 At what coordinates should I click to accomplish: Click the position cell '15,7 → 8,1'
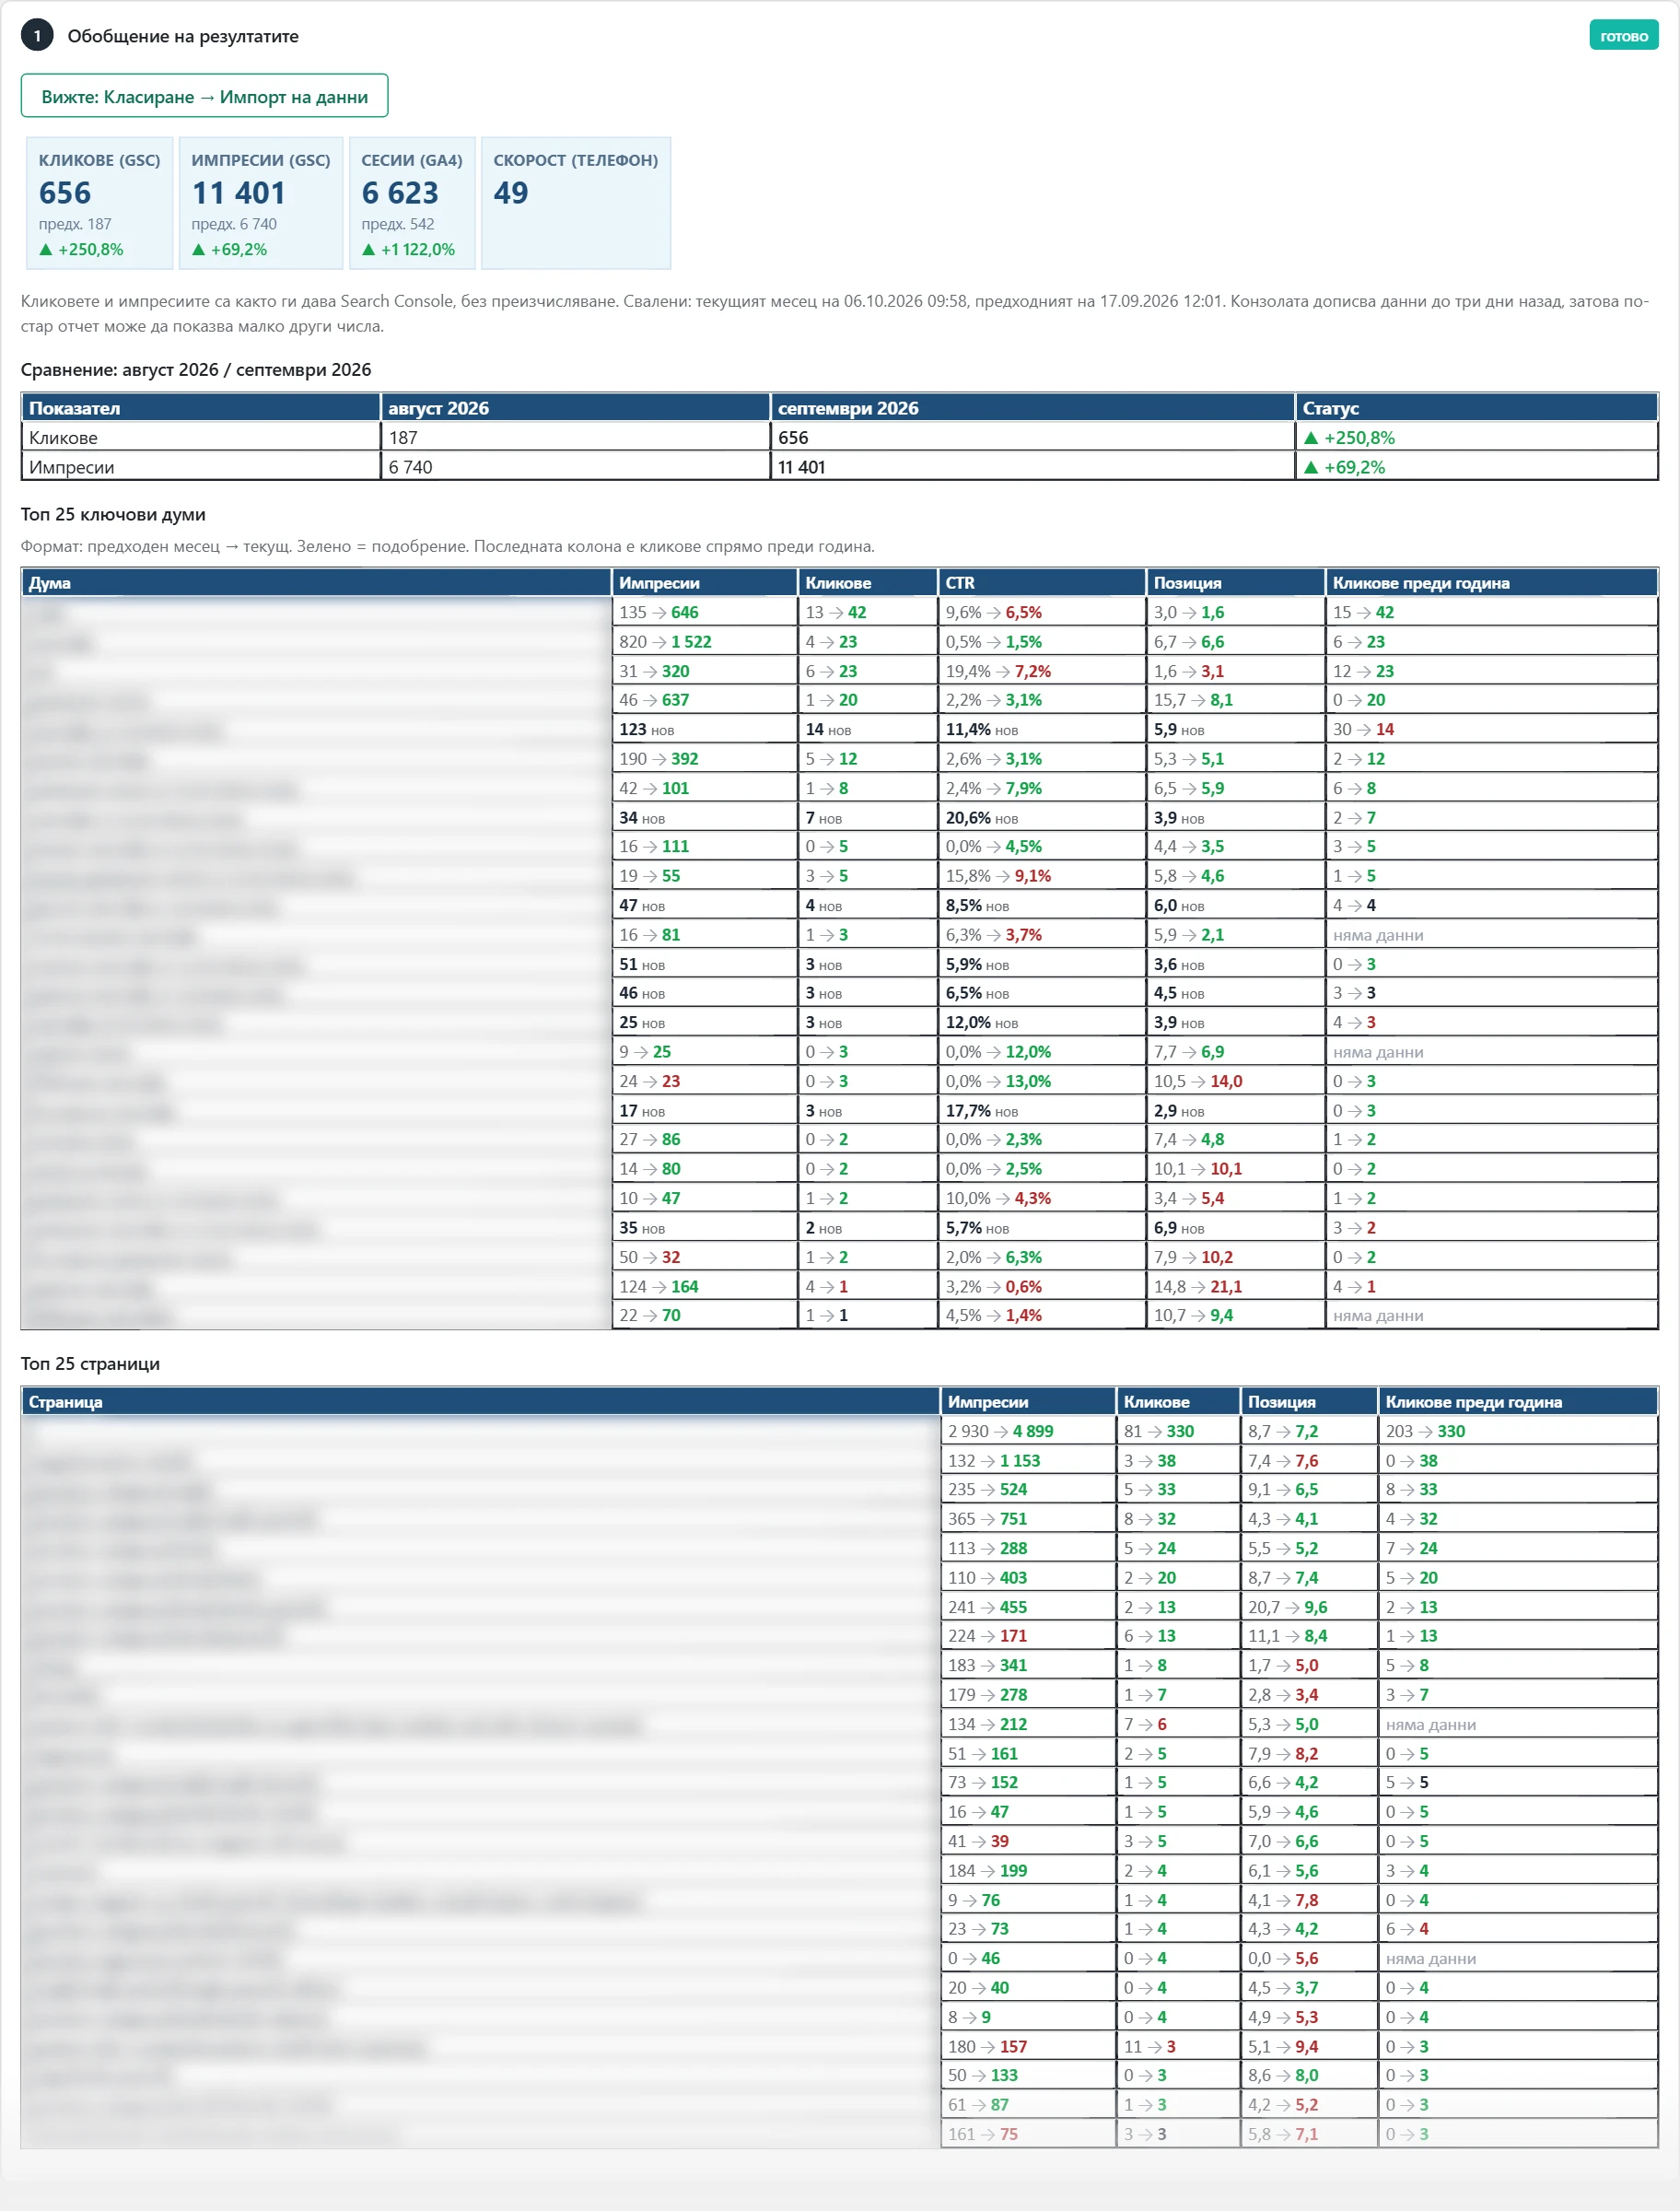coord(1235,700)
